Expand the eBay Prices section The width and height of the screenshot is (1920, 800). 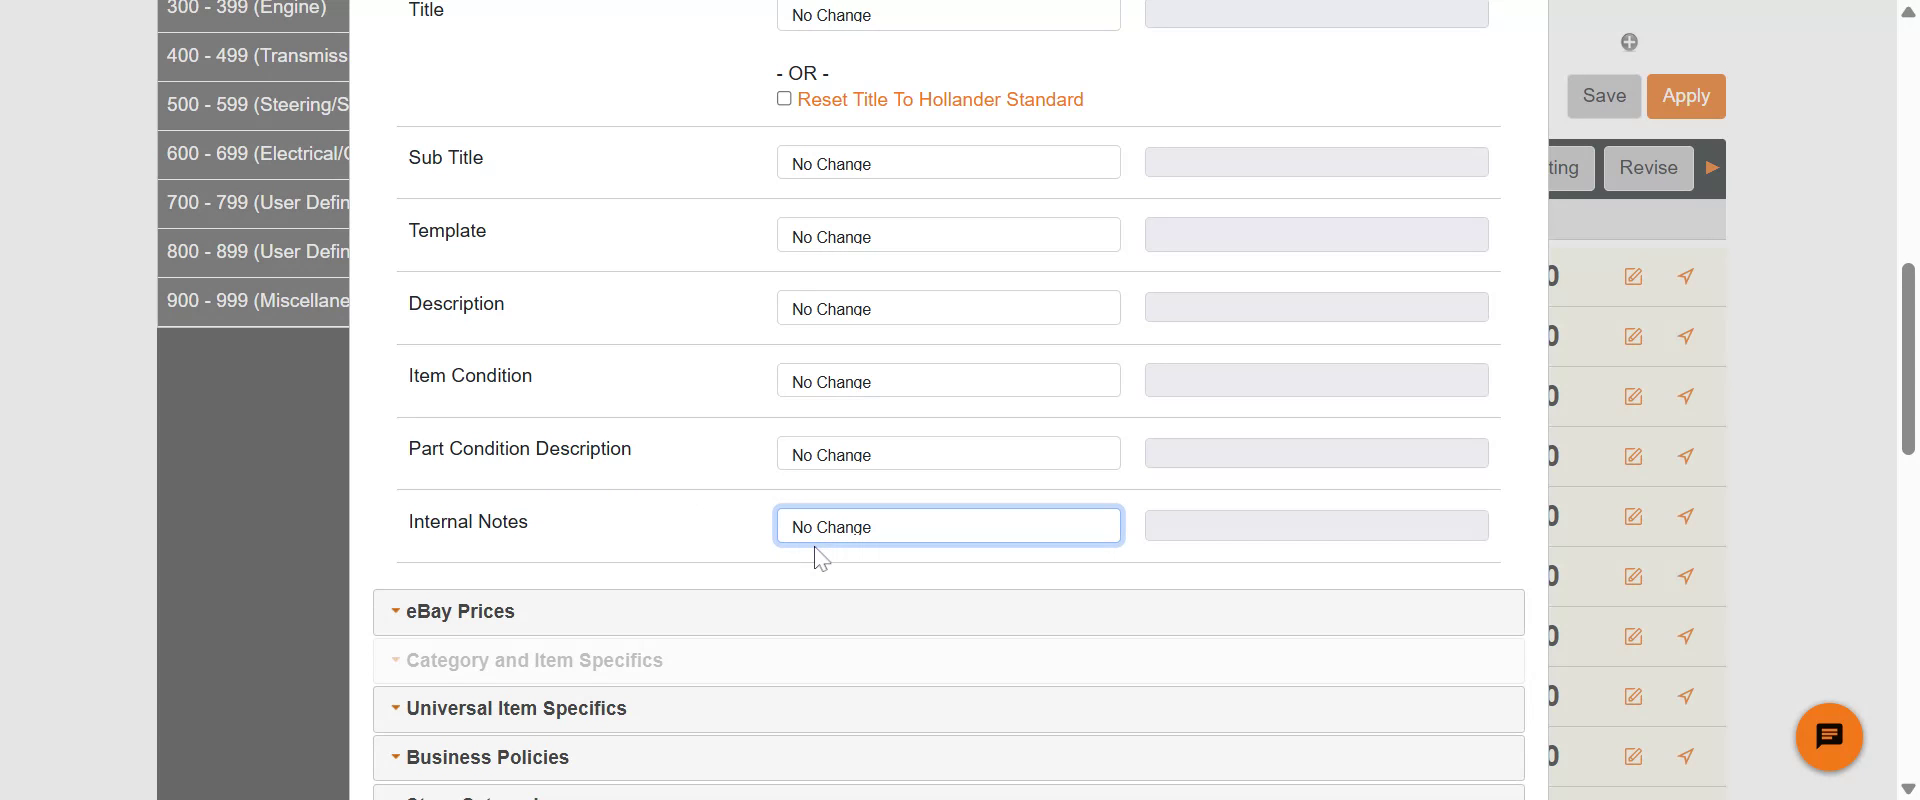coord(948,612)
